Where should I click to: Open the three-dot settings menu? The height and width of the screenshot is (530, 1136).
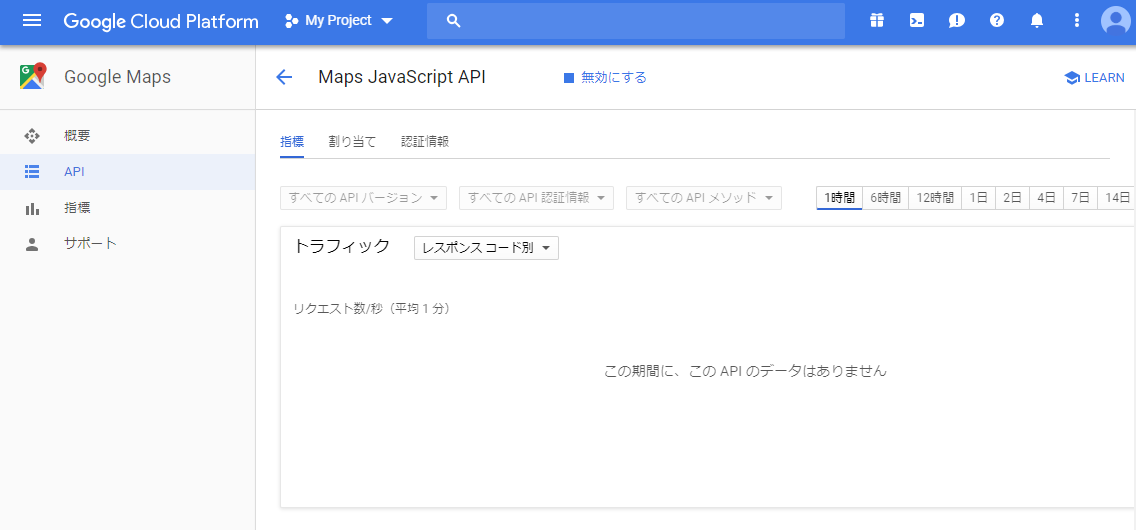click(x=1077, y=21)
